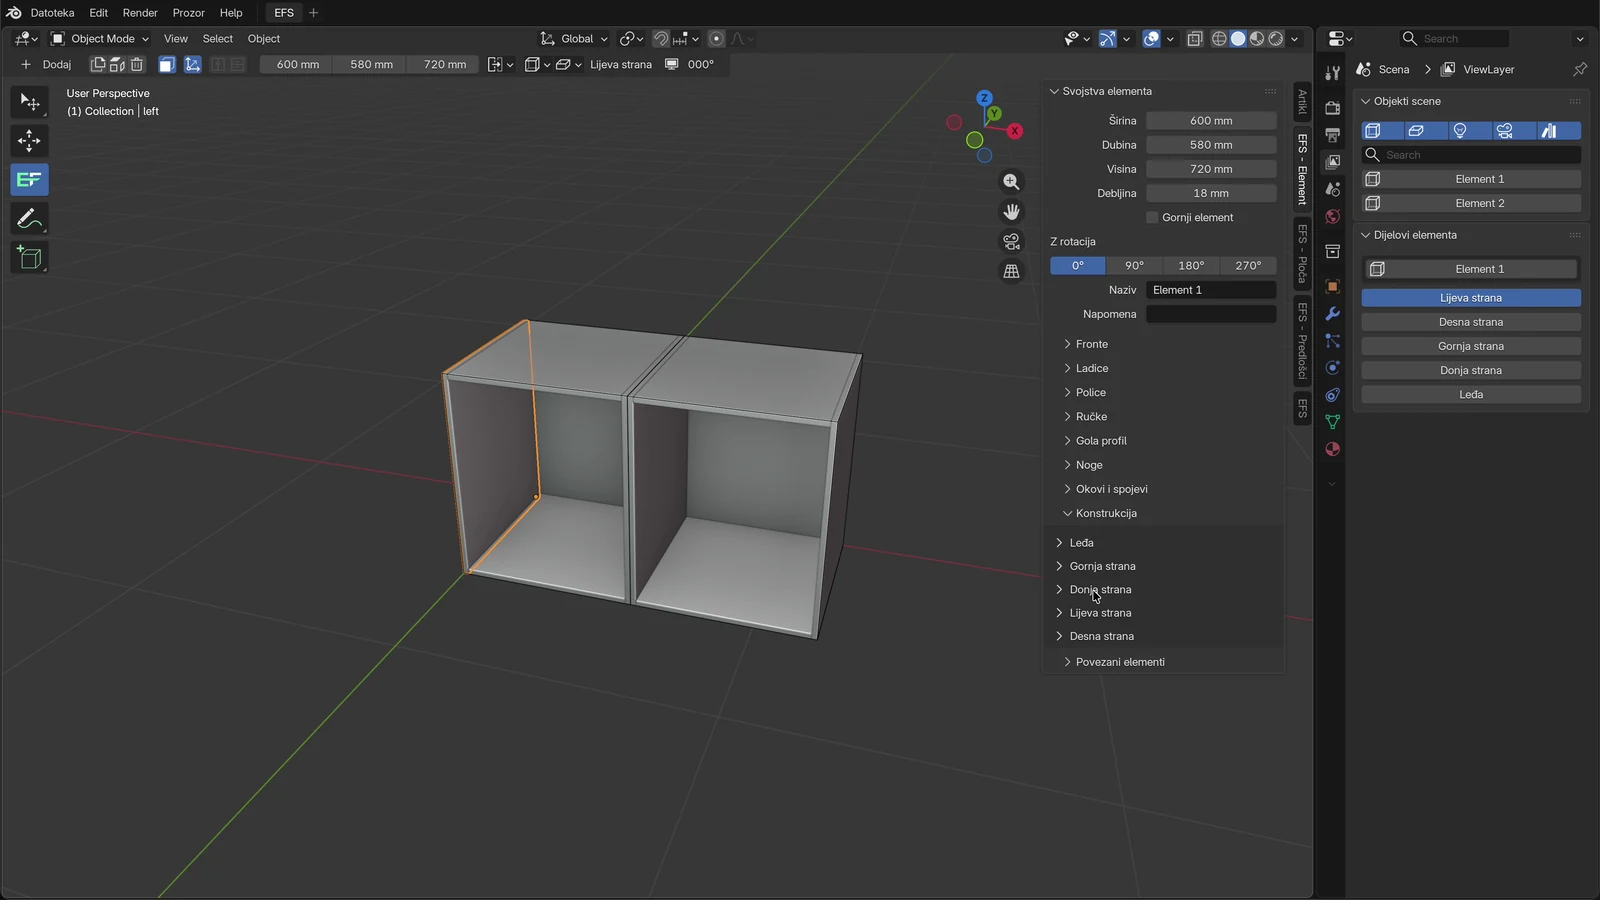Collapse the Konstrukcija section
1600x900 pixels.
1105,513
